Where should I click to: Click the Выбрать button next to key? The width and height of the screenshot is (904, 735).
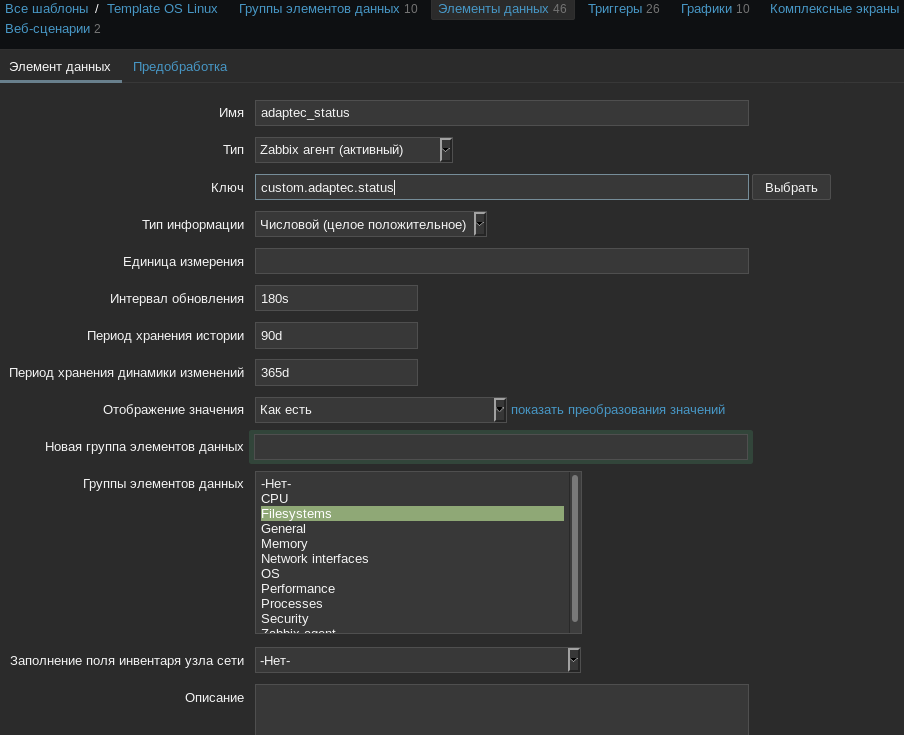pos(790,187)
